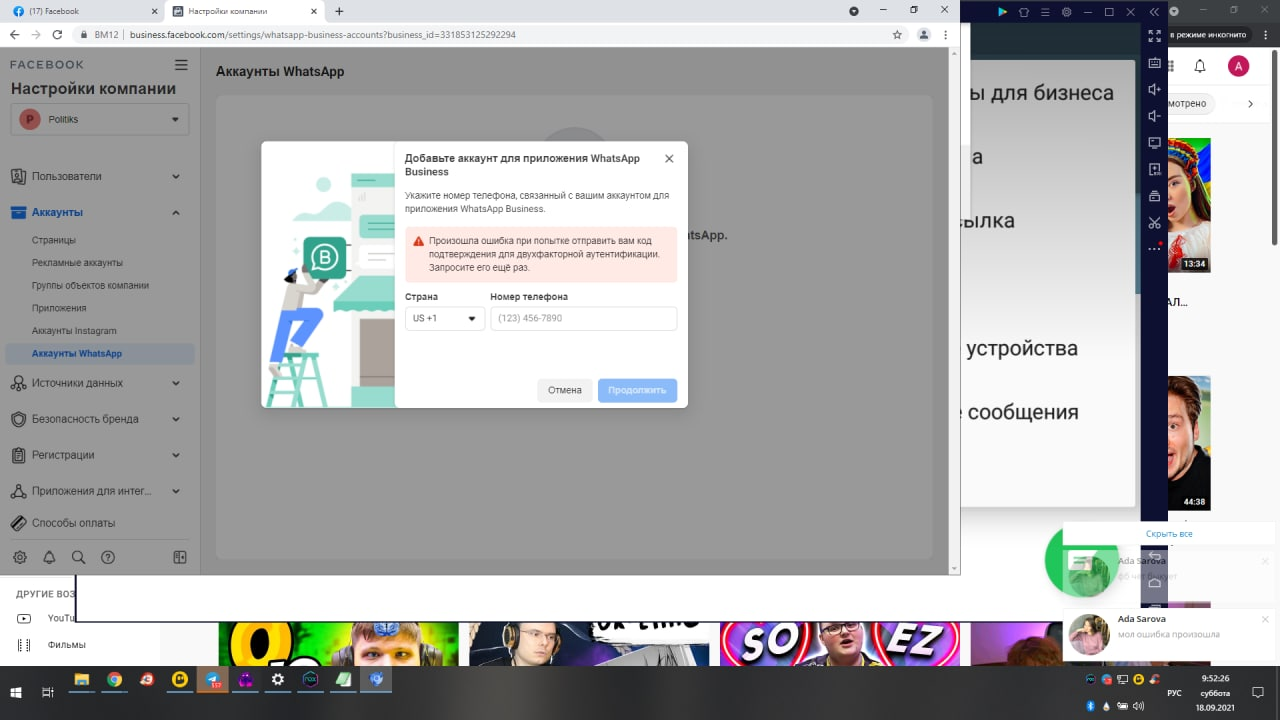Click the YouTube chips next arrow
Screen dimensions: 1280x720
1250,103
